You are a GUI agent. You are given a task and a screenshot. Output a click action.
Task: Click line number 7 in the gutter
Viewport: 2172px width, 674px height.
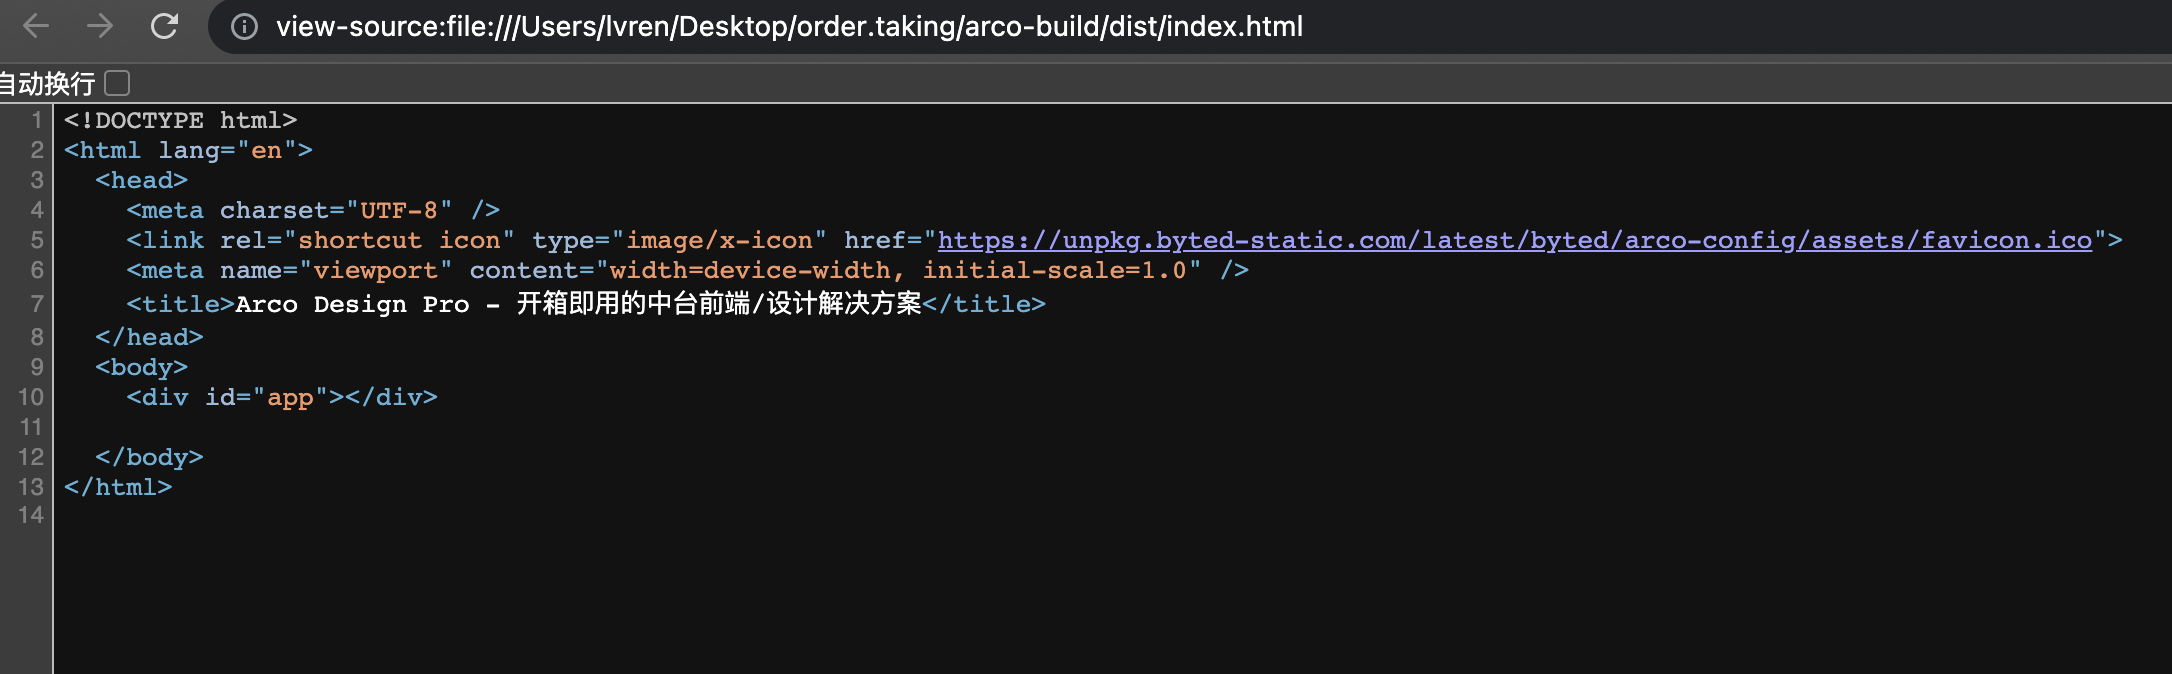(36, 305)
